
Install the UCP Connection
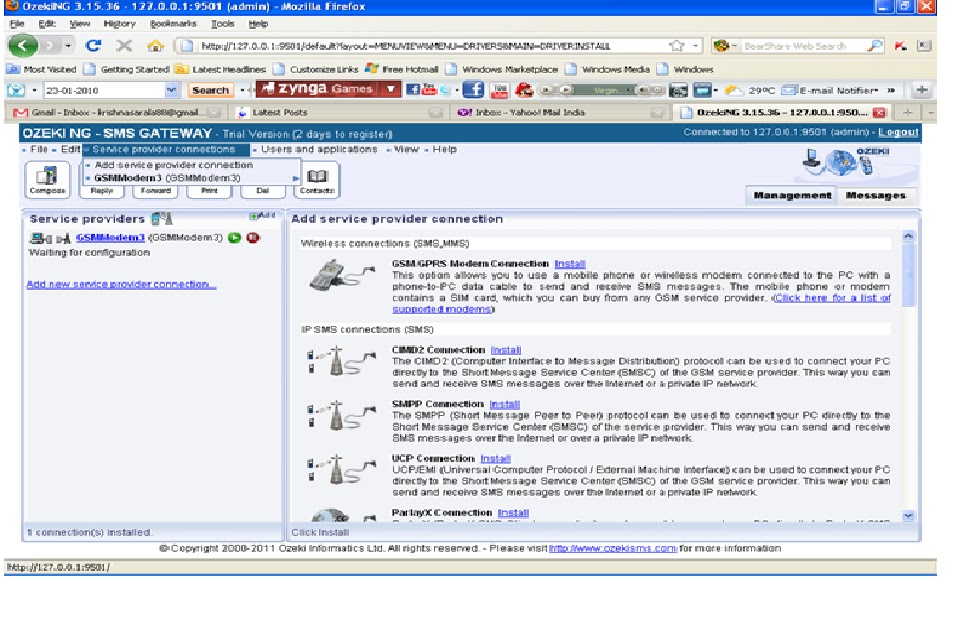tap(496, 458)
